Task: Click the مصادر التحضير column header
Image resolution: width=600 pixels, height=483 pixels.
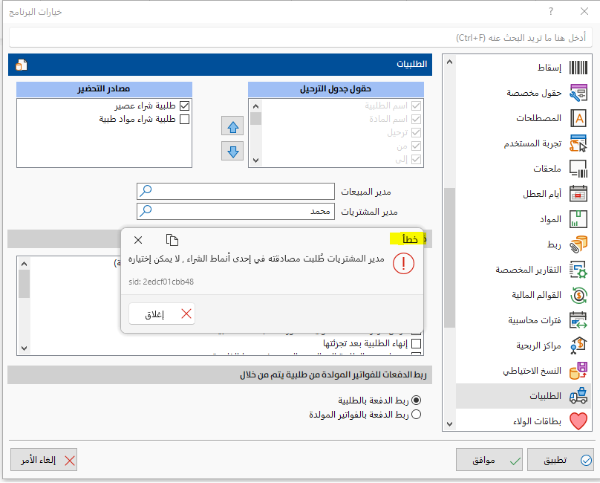Action: (104, 89)
